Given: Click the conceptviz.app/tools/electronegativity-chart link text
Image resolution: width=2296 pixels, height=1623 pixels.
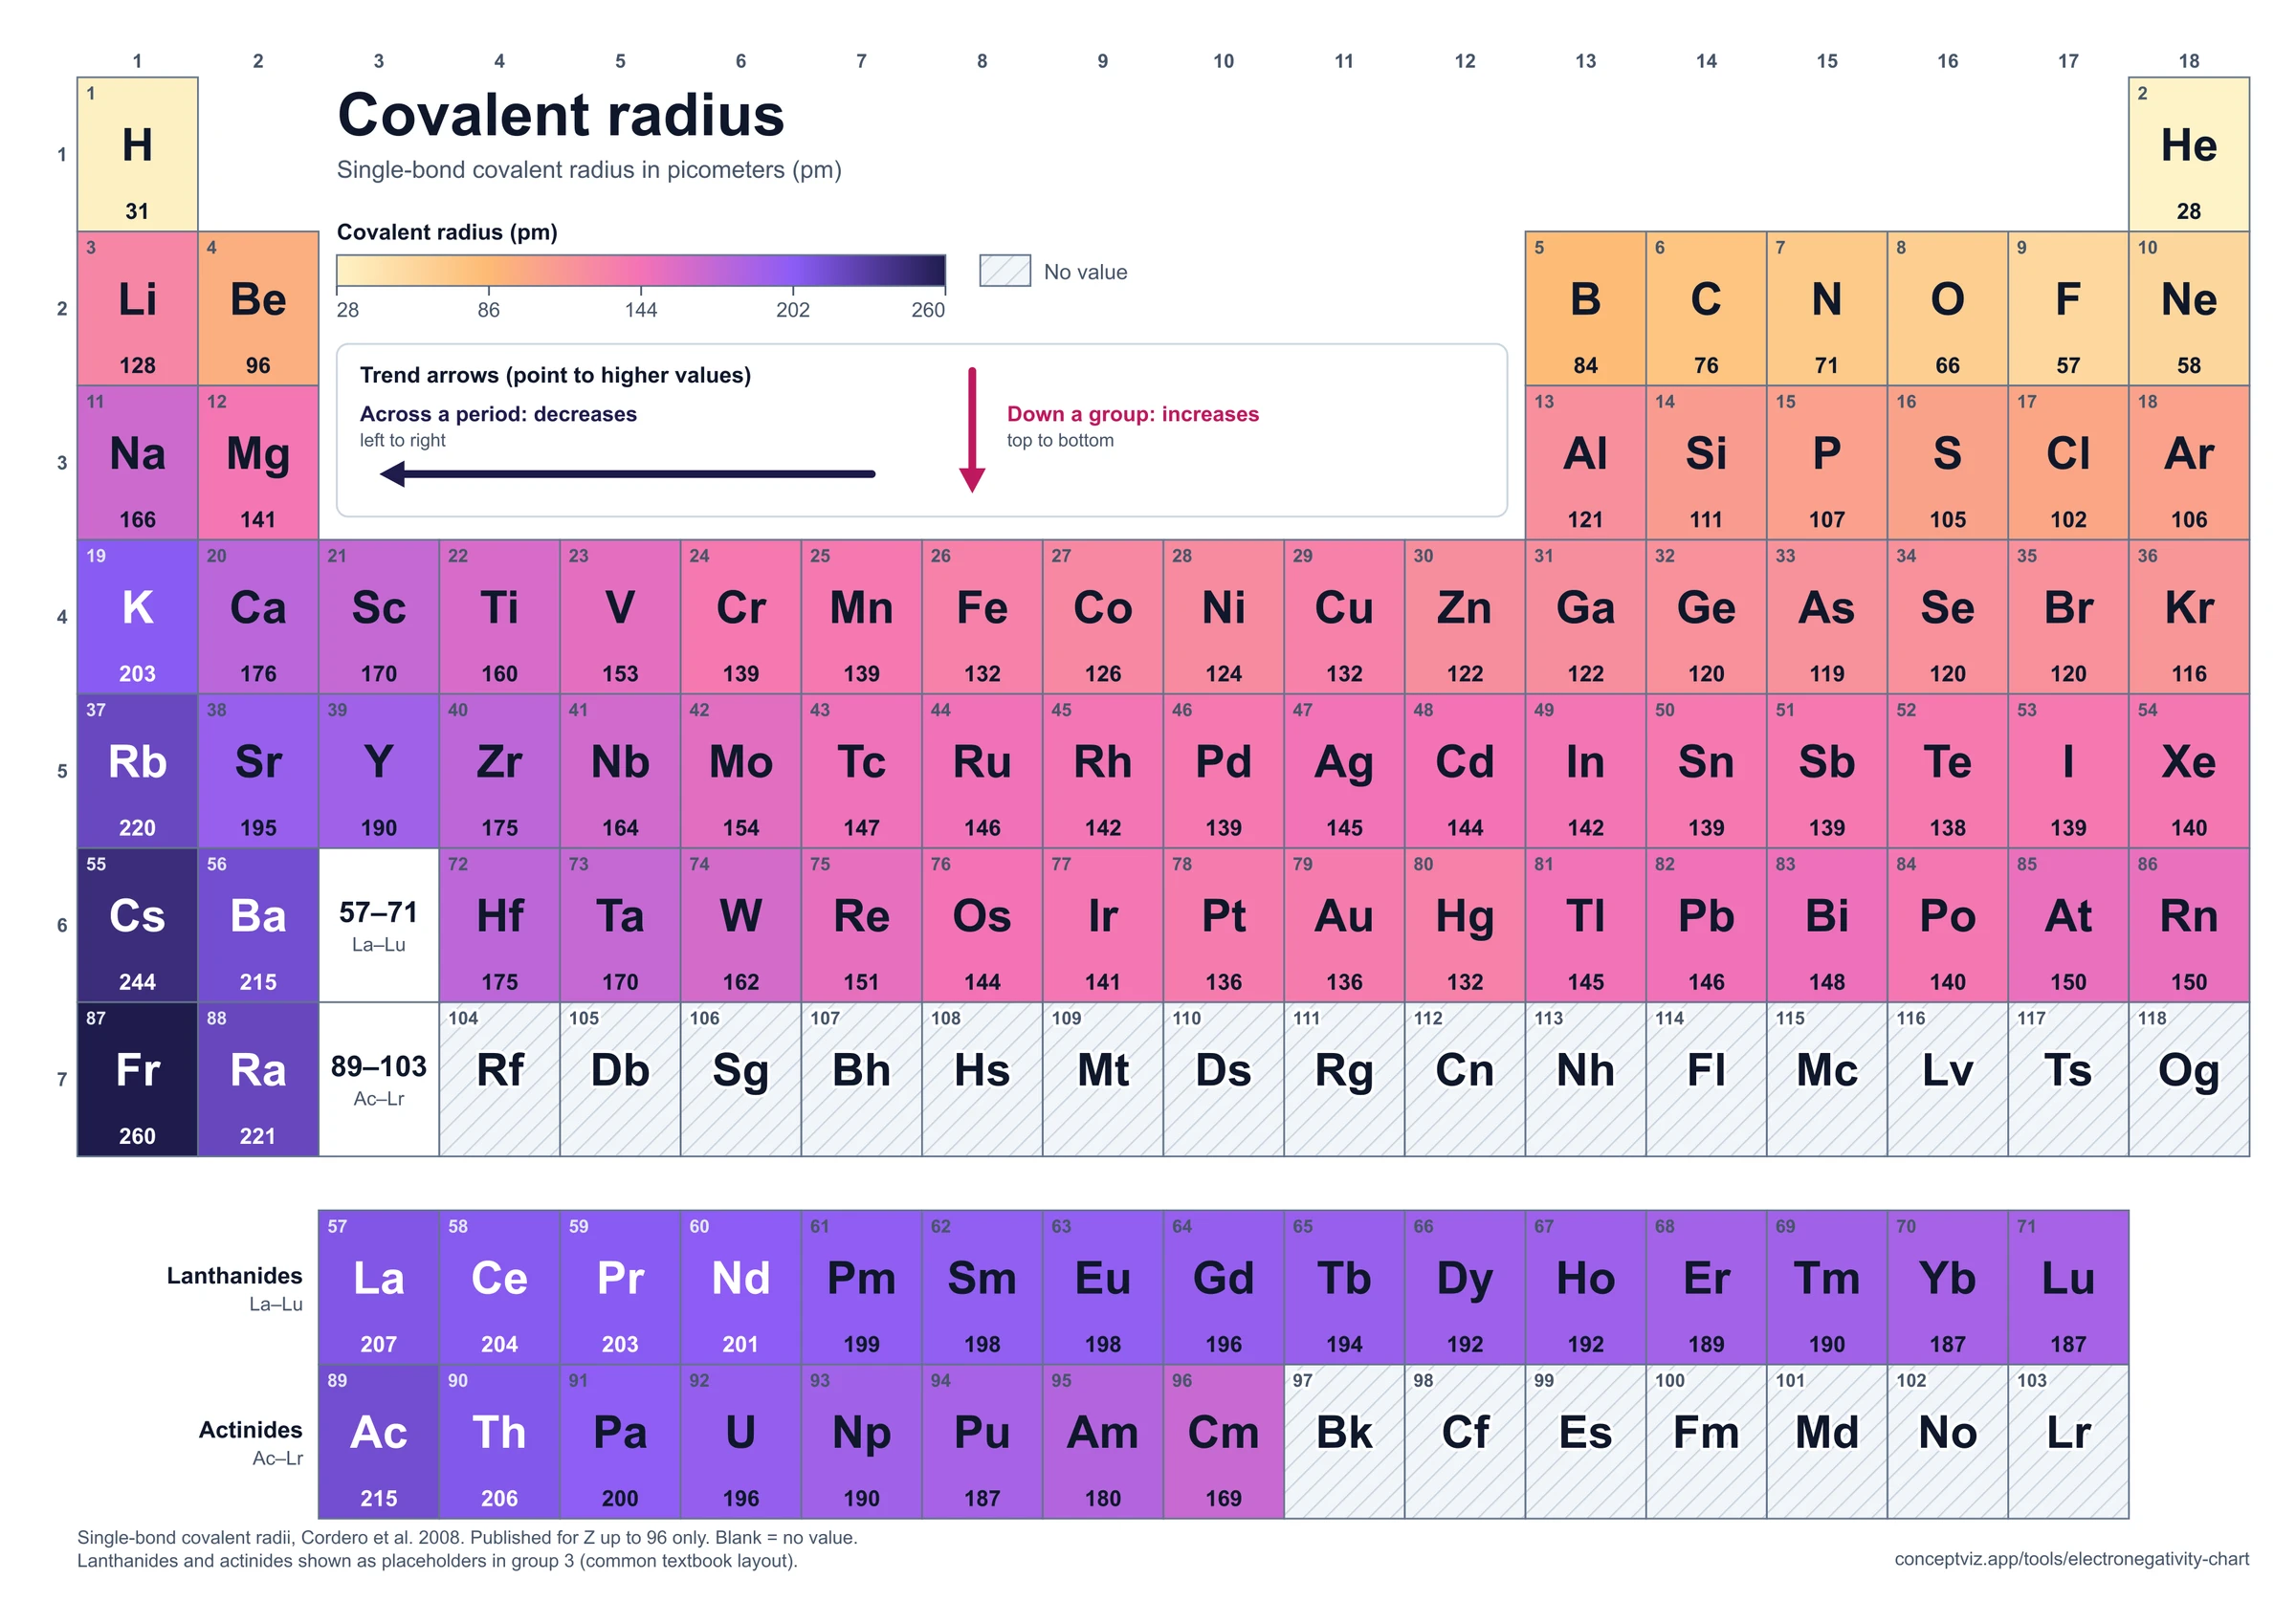Looking at the screenshot, I should 2071,1558.
